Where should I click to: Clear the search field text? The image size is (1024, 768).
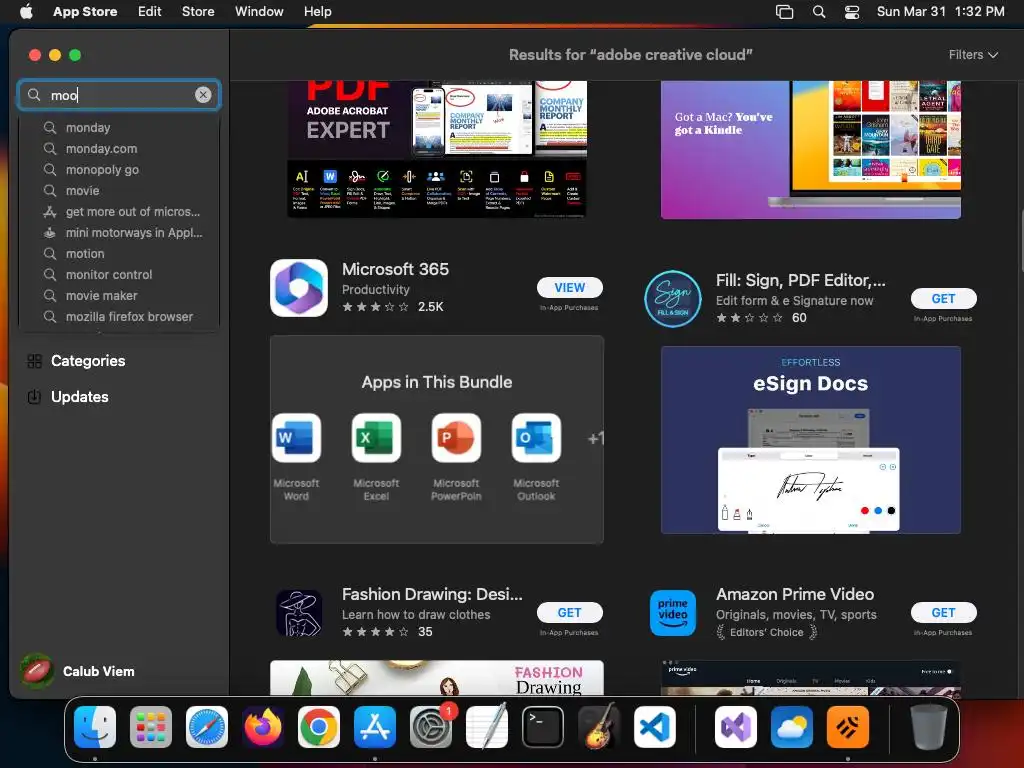[203, 95]
